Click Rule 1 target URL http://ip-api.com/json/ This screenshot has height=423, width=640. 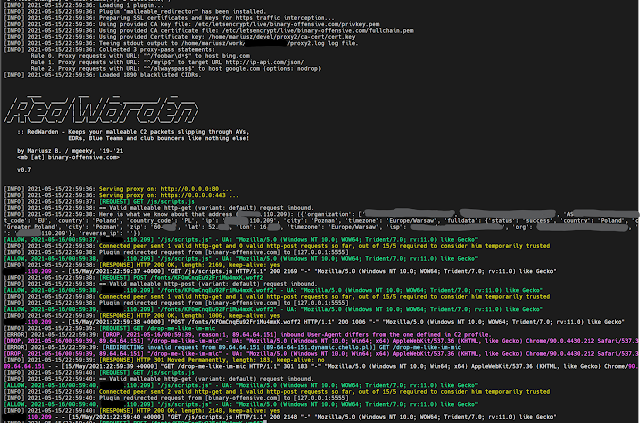click(264, 62)
